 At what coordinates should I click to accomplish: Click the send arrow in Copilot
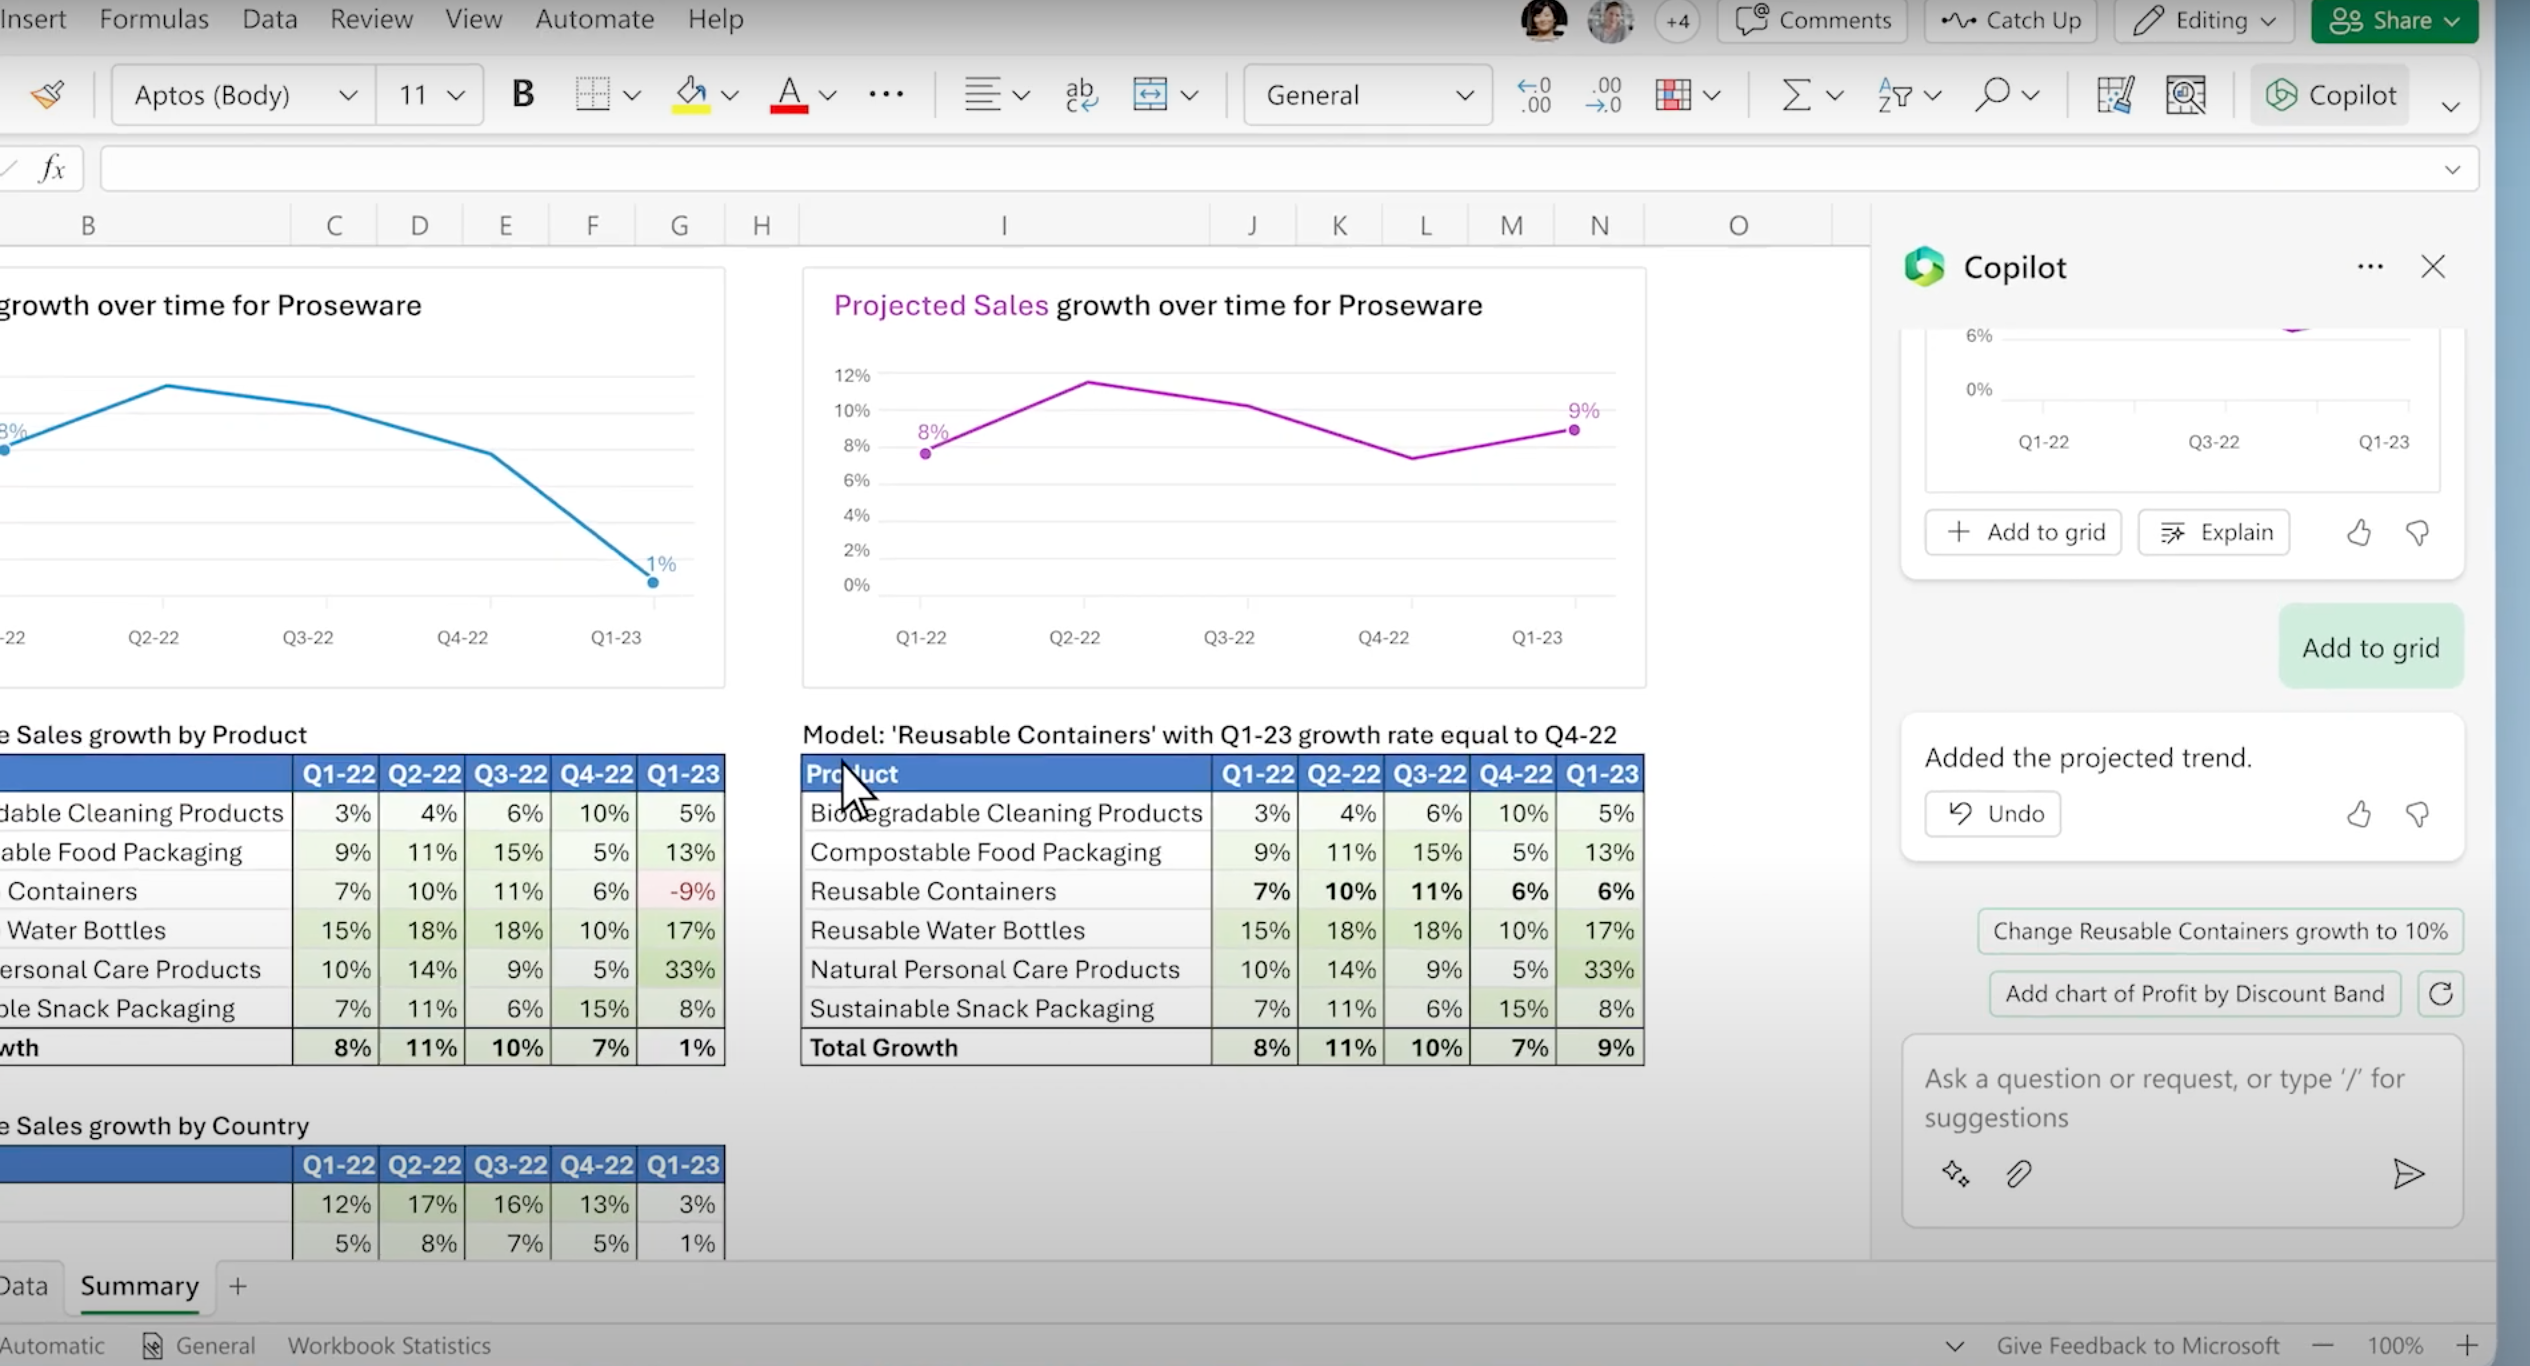point(2409,1174)
